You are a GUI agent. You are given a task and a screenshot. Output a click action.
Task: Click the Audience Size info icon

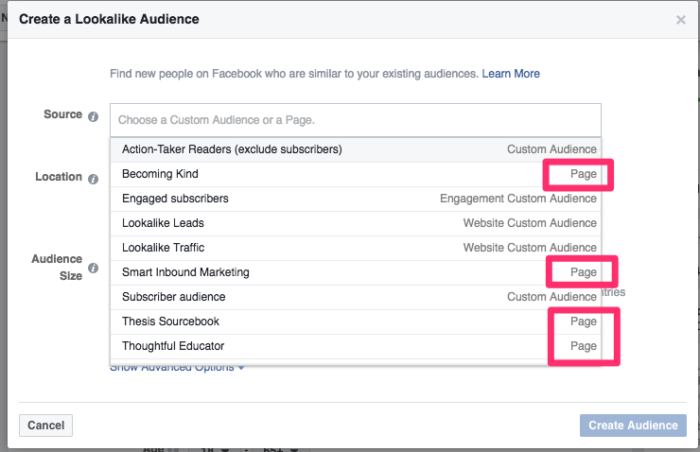point(93,268)
